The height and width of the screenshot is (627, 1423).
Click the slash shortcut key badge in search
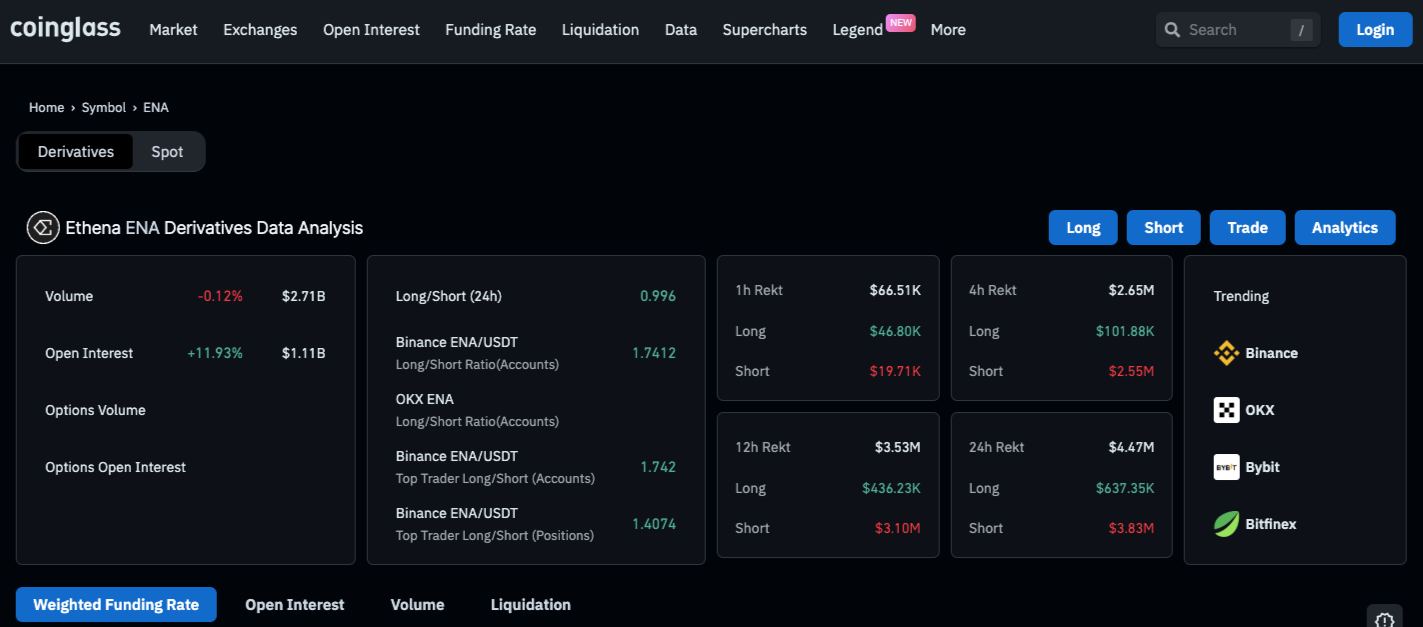1301,30
